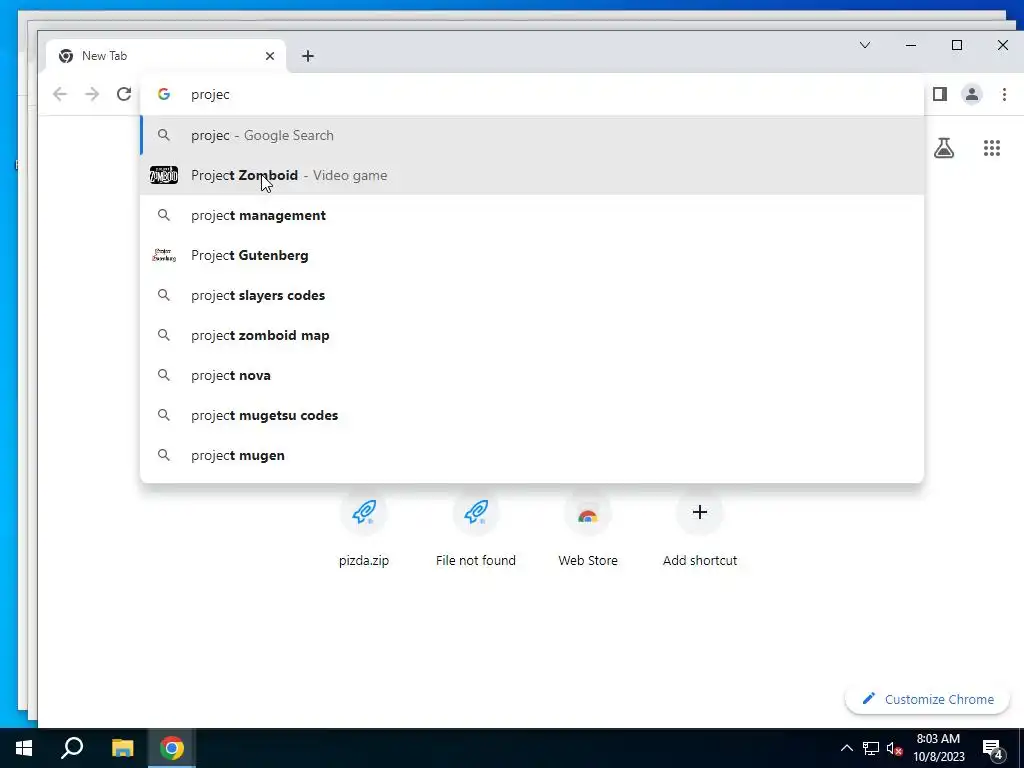Screen dimensions: 1024x768
Task: Open the profile avatar menu
Action: (x=972, y=94)
